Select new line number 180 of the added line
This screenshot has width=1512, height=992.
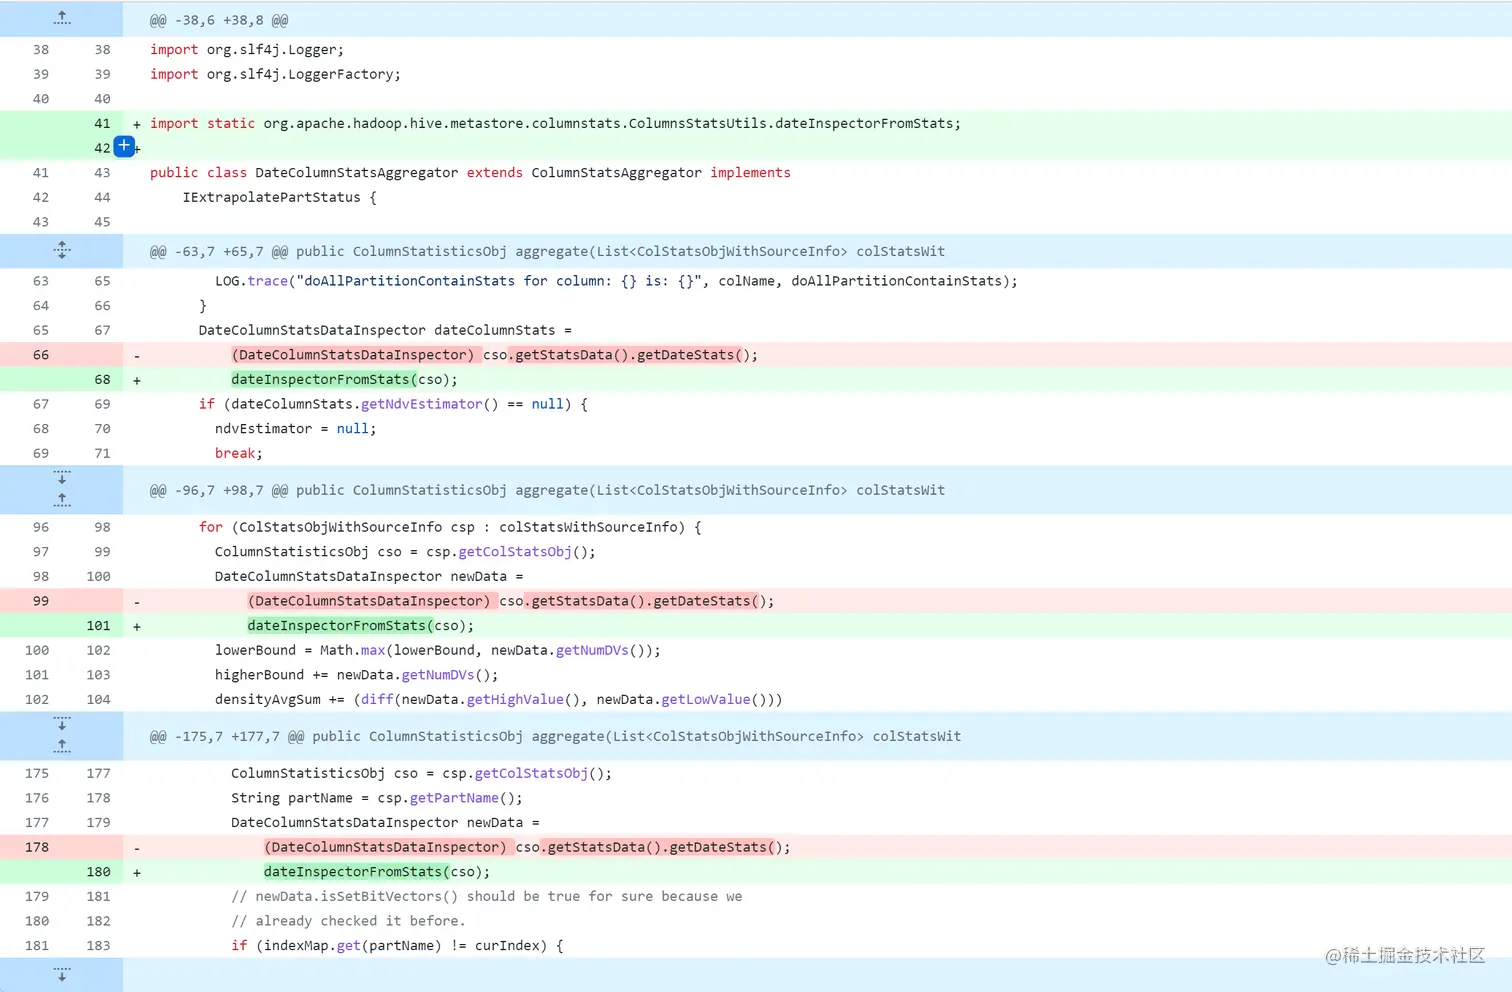point(98,871)
